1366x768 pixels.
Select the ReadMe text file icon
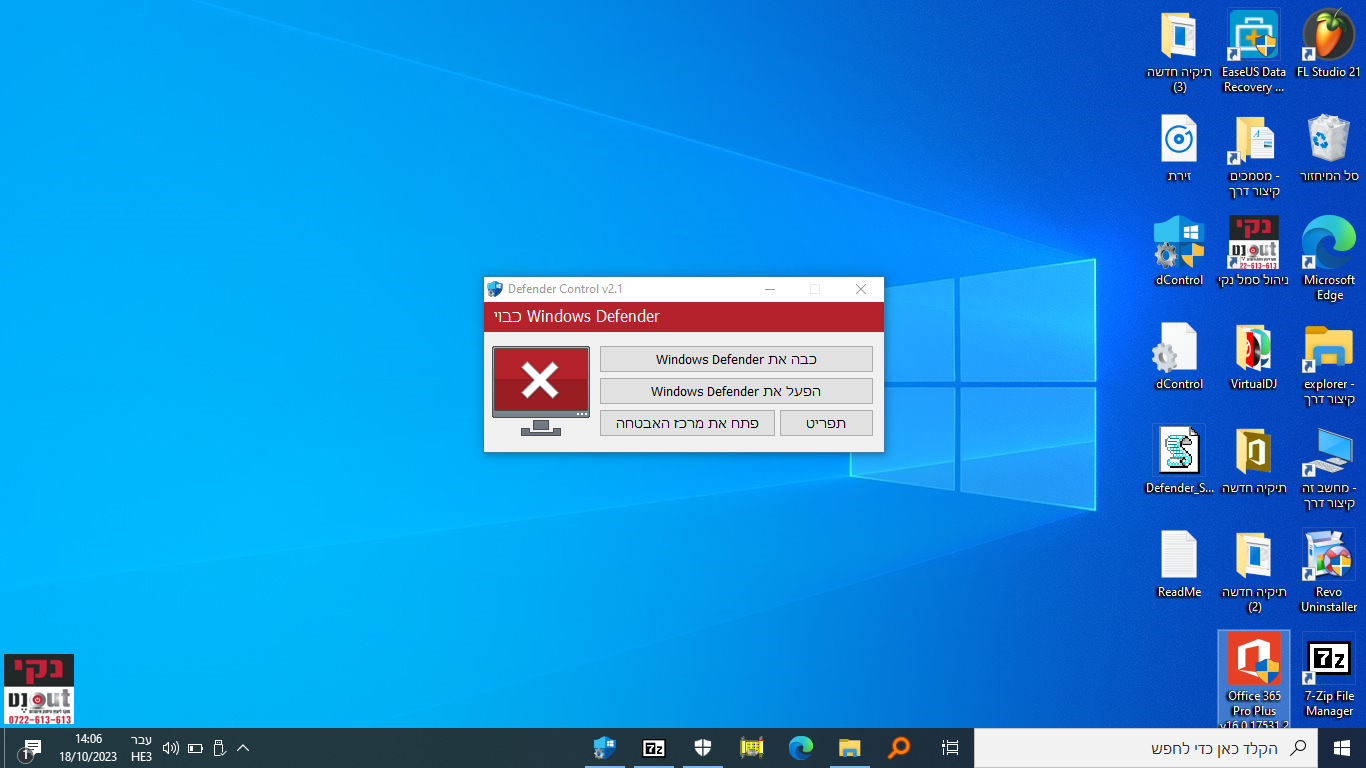pos(1179,564)
